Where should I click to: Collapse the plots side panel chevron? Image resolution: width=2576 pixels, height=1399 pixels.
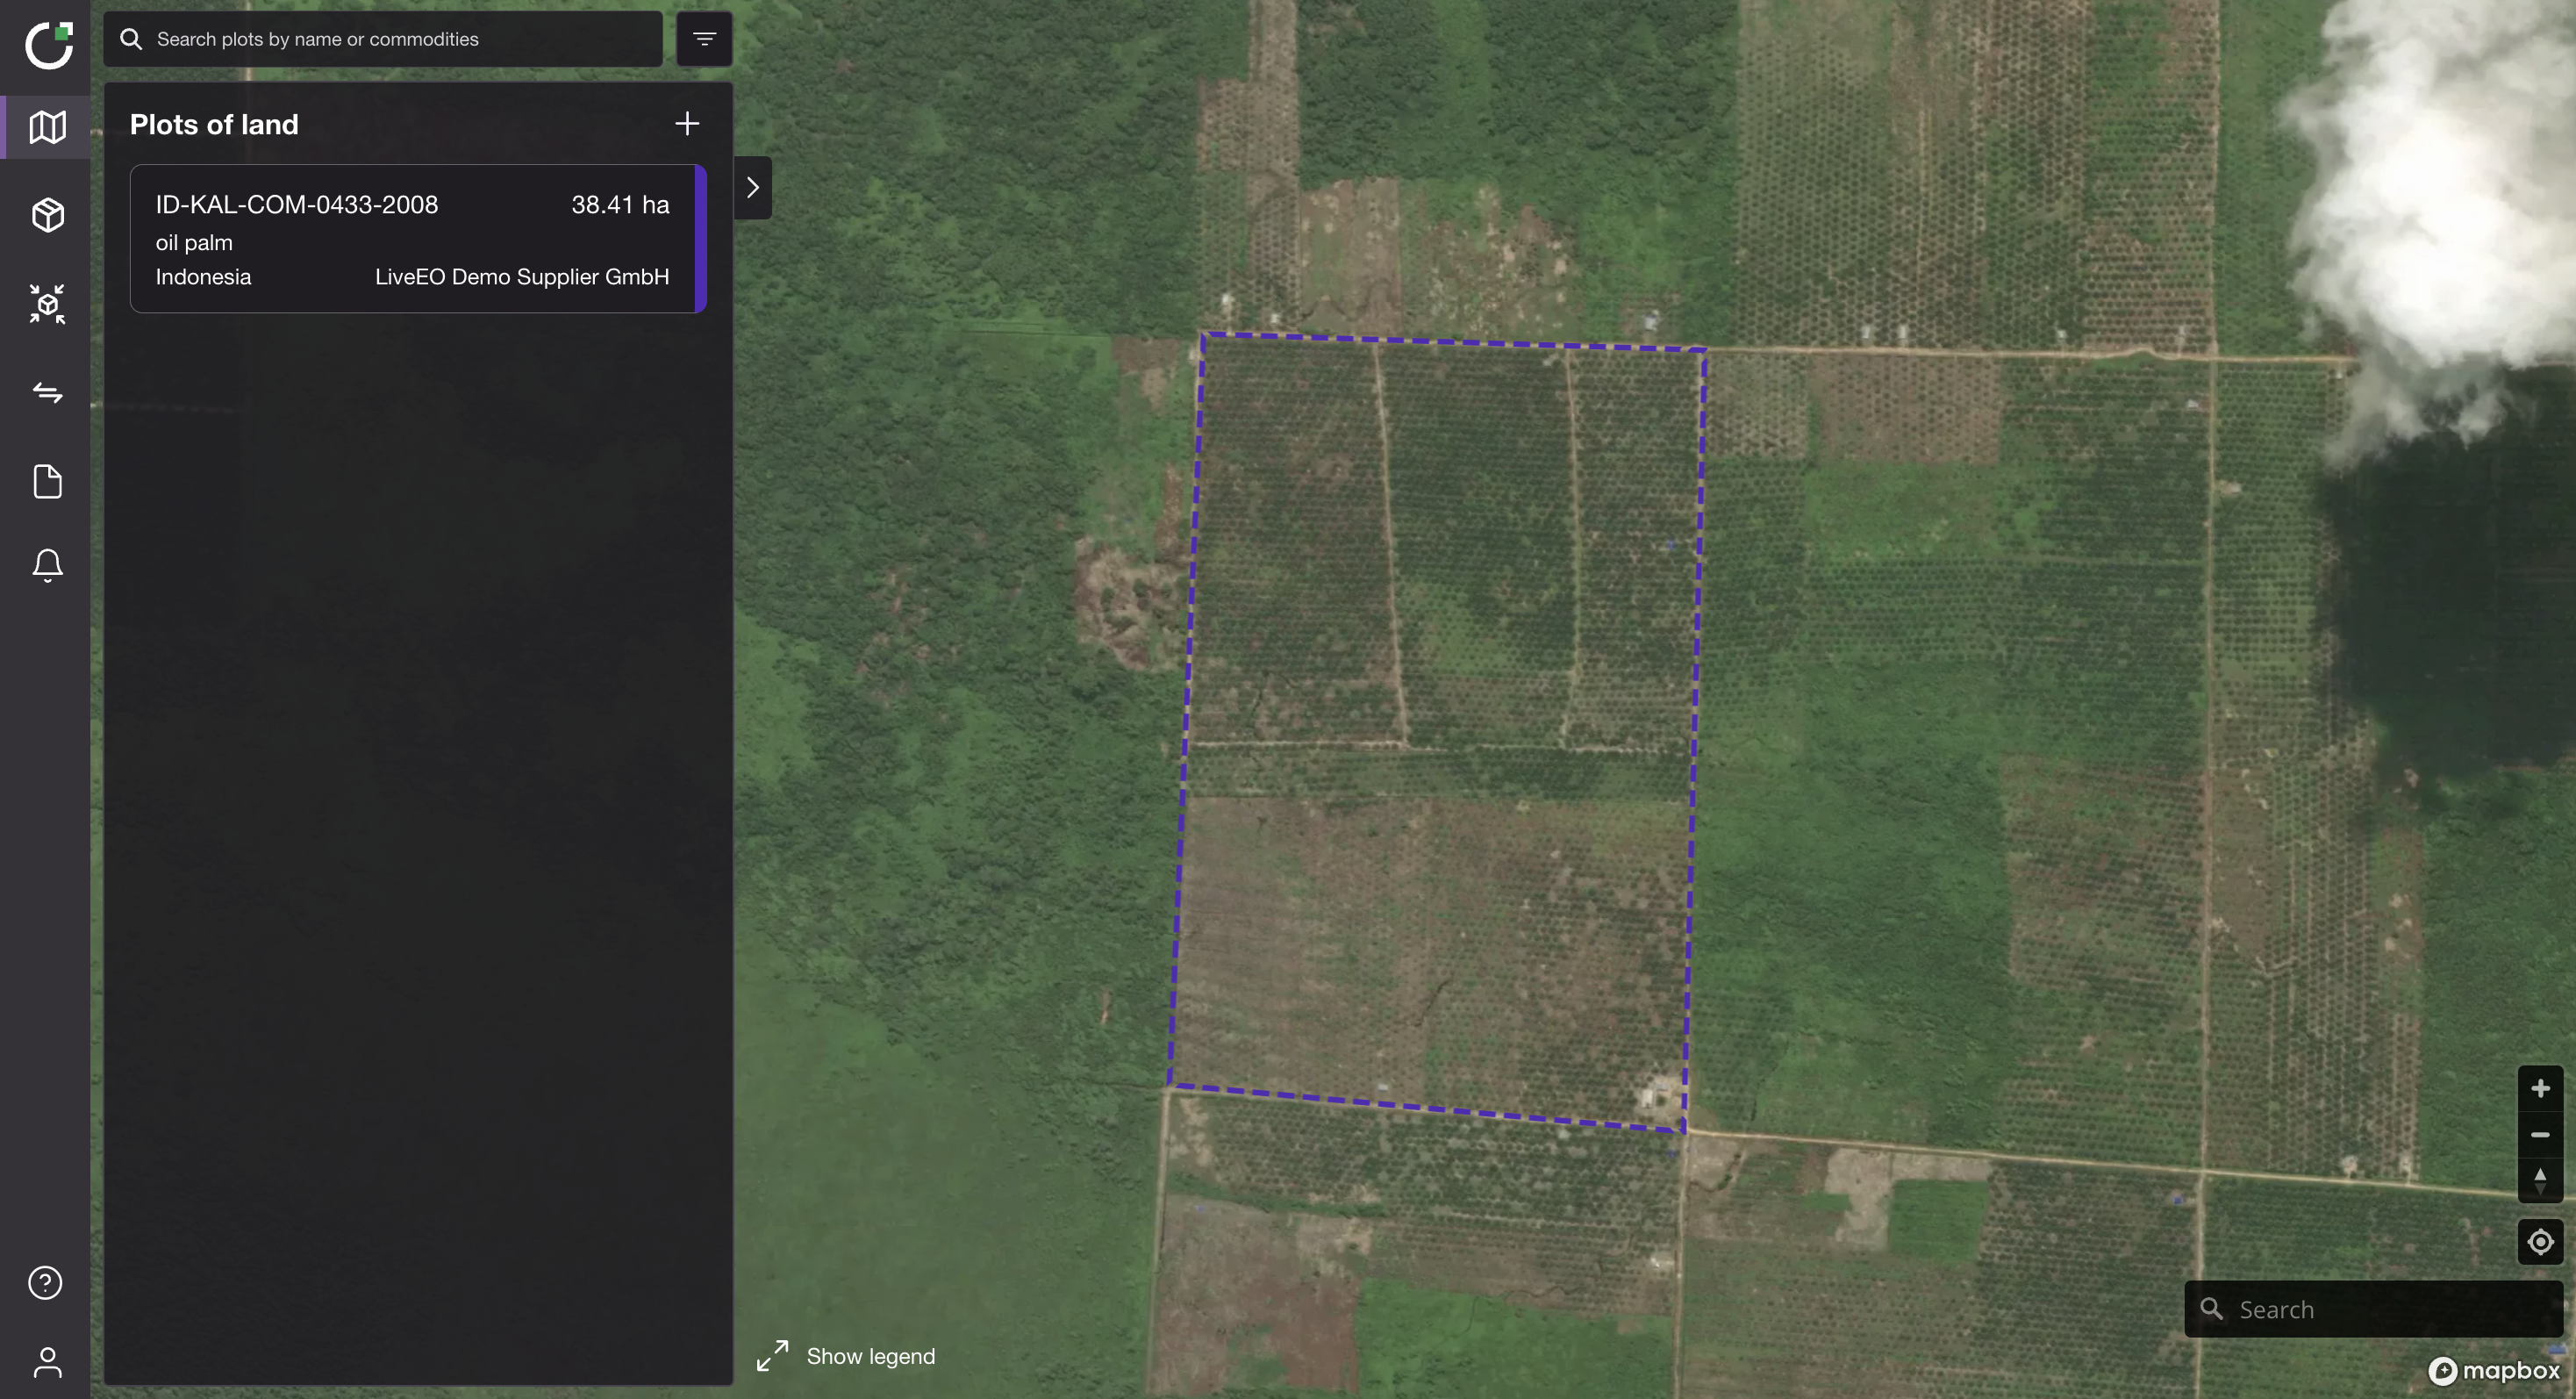pos(753,188)
